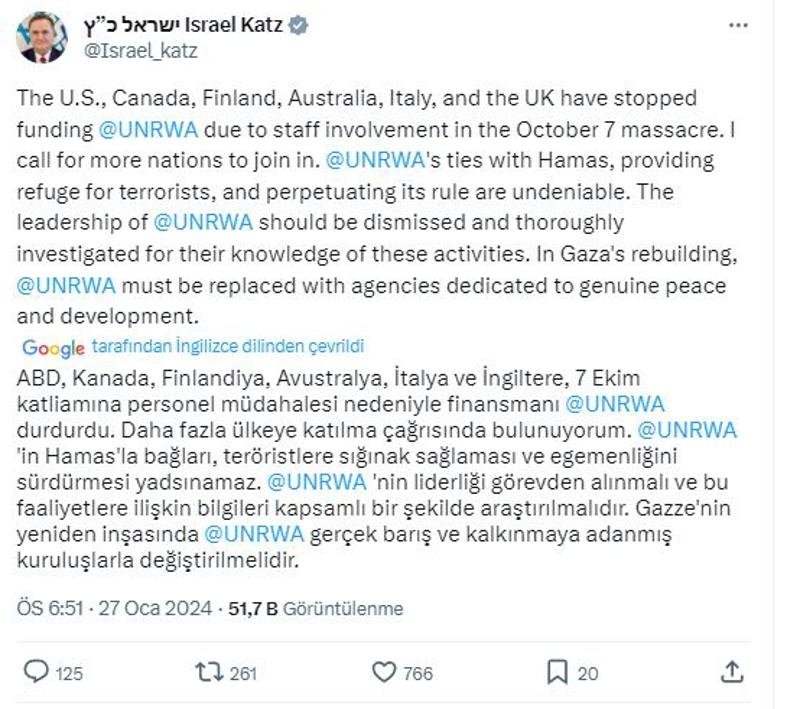Image resolution: width=800 pixels, height=709 pixels.
Task: Click the 261 retweet count
Action: 243,674
